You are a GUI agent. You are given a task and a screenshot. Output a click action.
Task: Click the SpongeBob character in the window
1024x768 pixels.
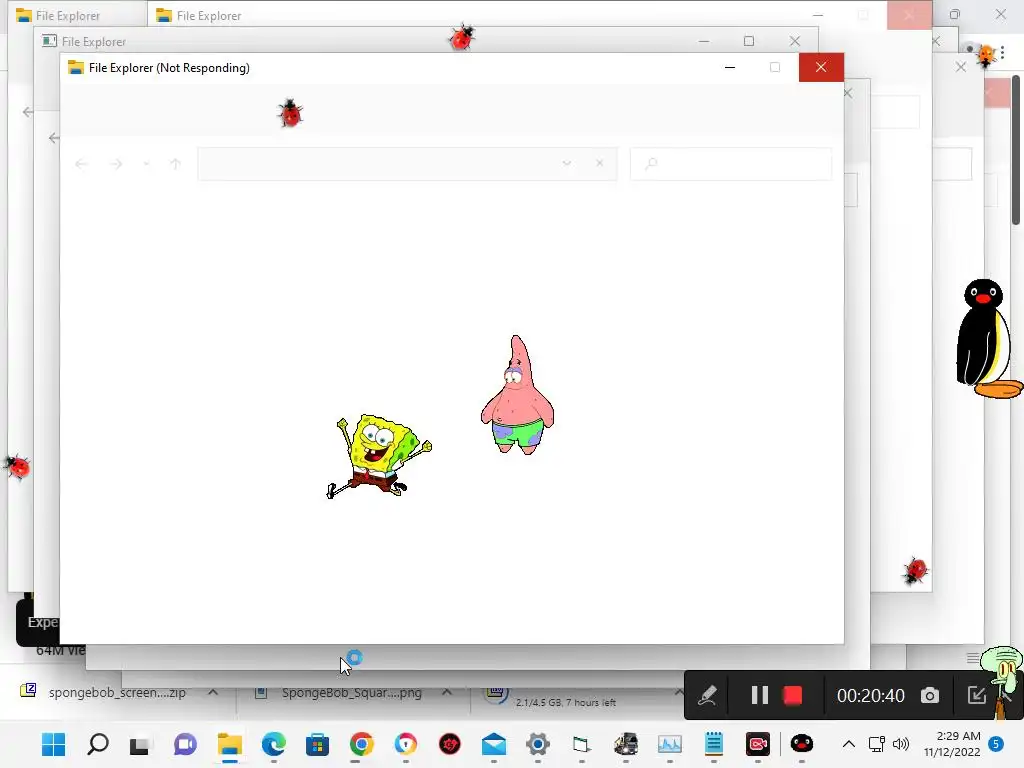pyautogui.click(x=378, y=456)
